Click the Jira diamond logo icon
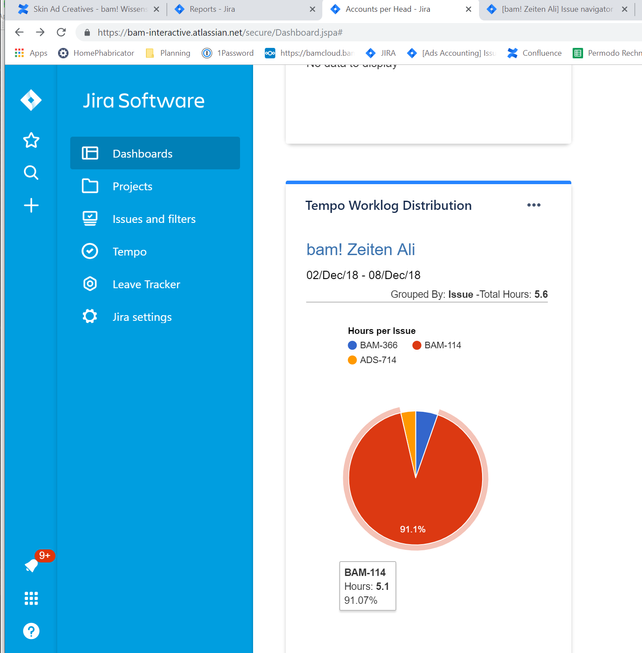 (31, 100)
